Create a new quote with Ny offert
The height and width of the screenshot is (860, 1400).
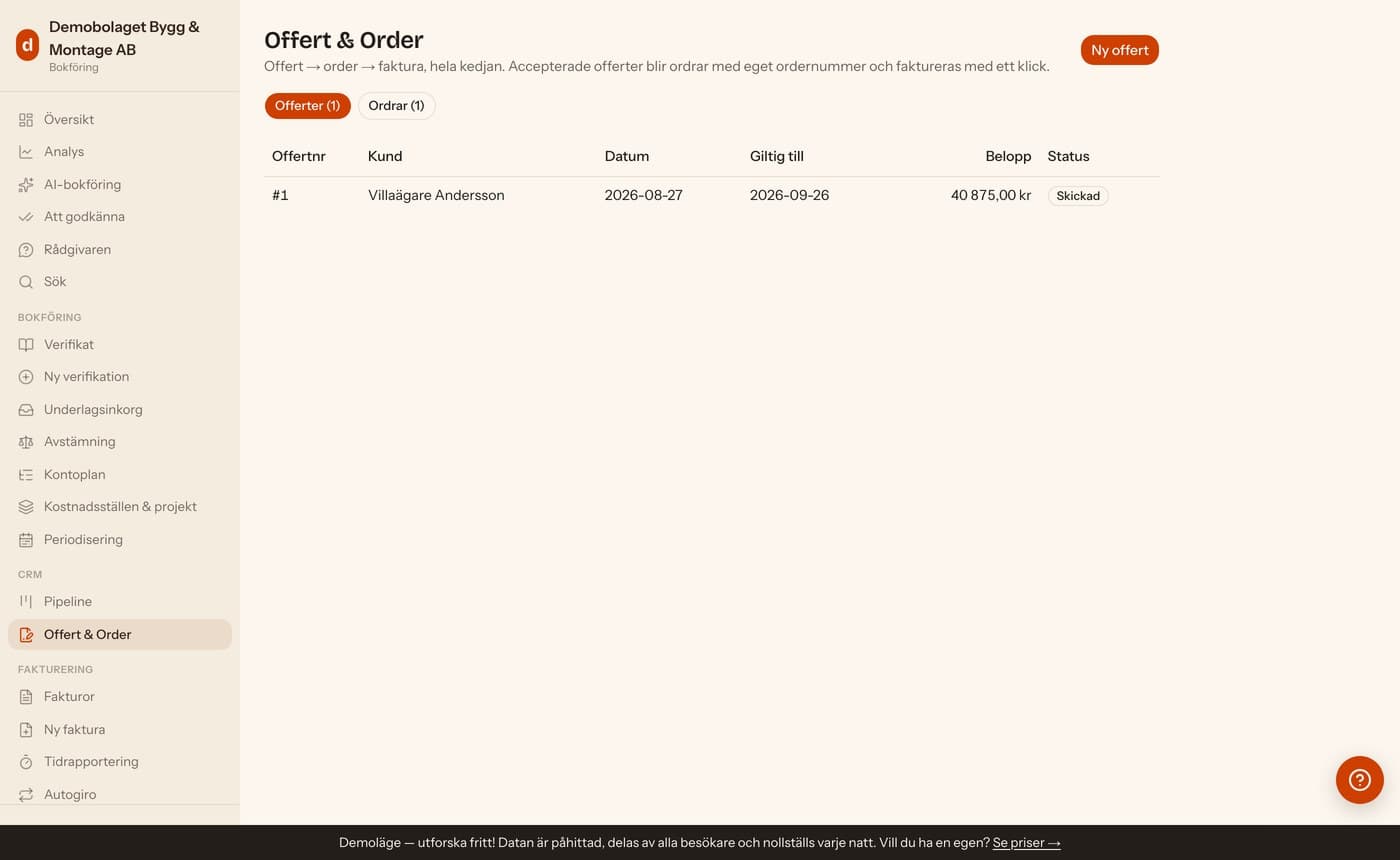1120,50
